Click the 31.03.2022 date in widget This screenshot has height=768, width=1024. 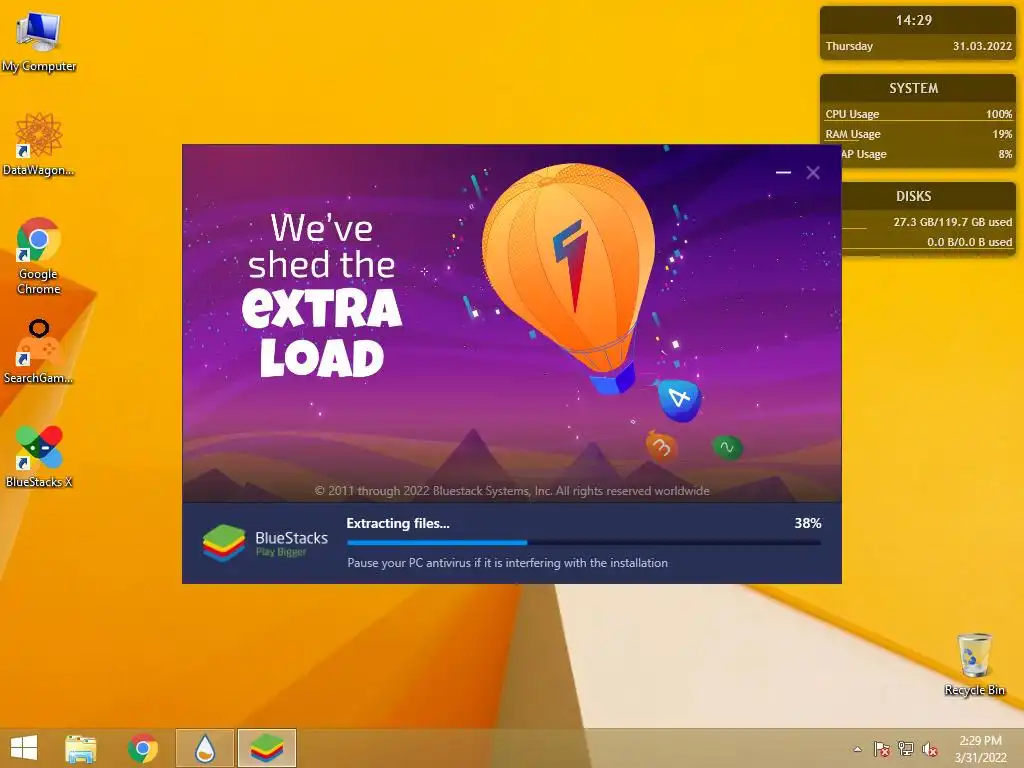pyautogui.click(x=982, y=46)
